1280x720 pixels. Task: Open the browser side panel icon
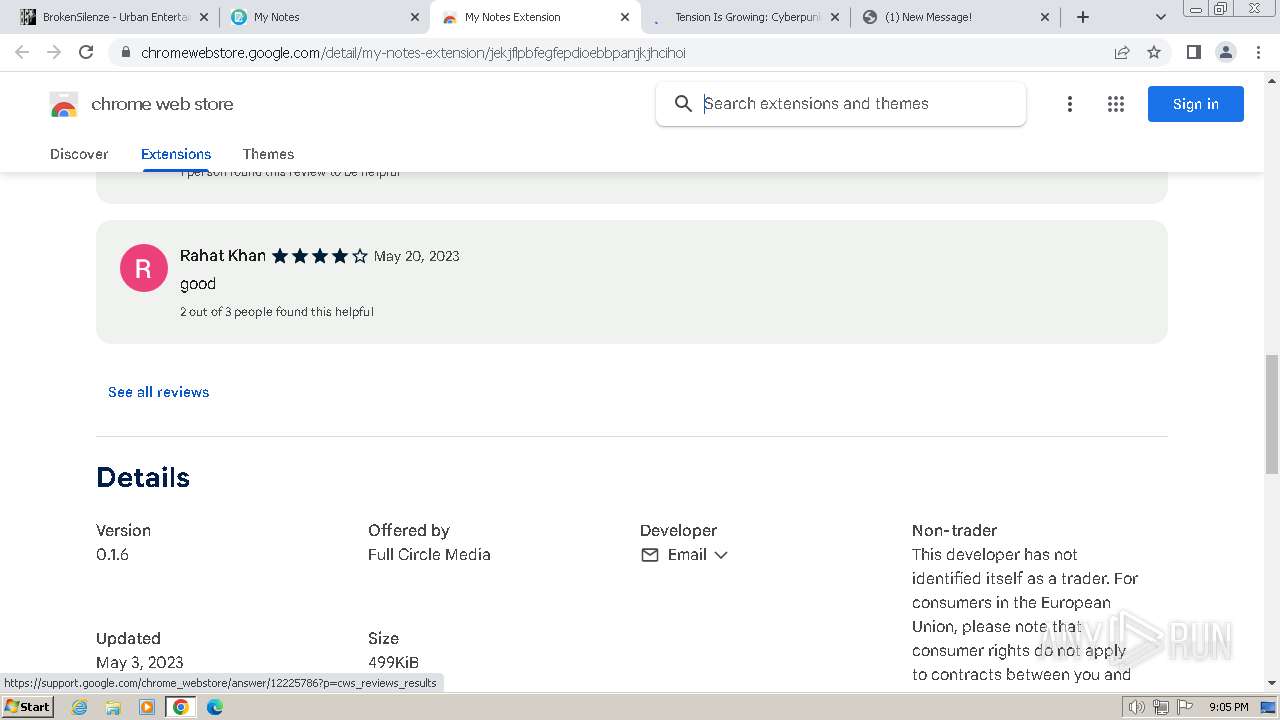tap(1193, 52)
